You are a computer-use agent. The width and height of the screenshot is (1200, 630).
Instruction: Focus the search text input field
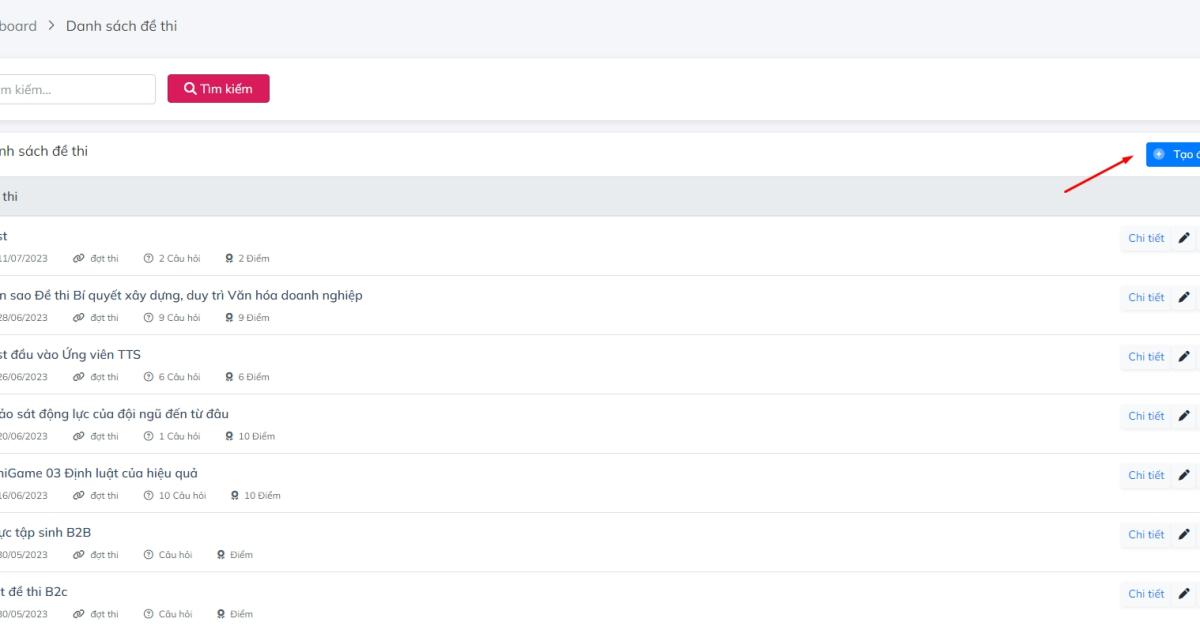pyautogui.click(x=76, y=89)
